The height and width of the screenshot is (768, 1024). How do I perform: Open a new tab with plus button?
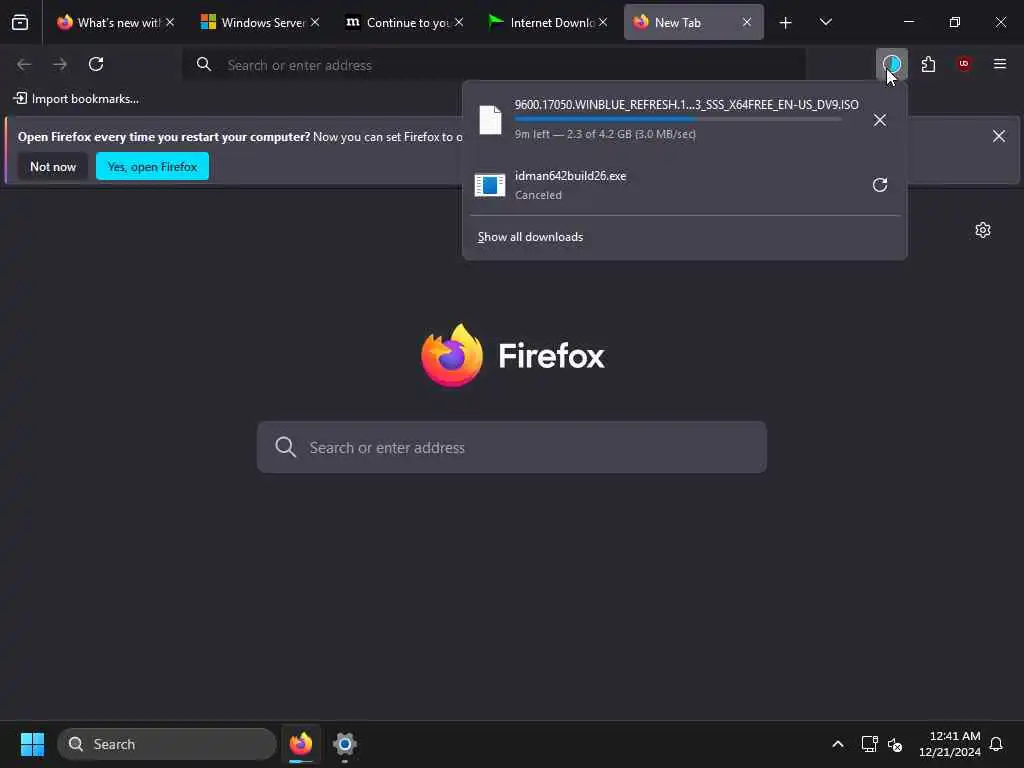point(786,23)
